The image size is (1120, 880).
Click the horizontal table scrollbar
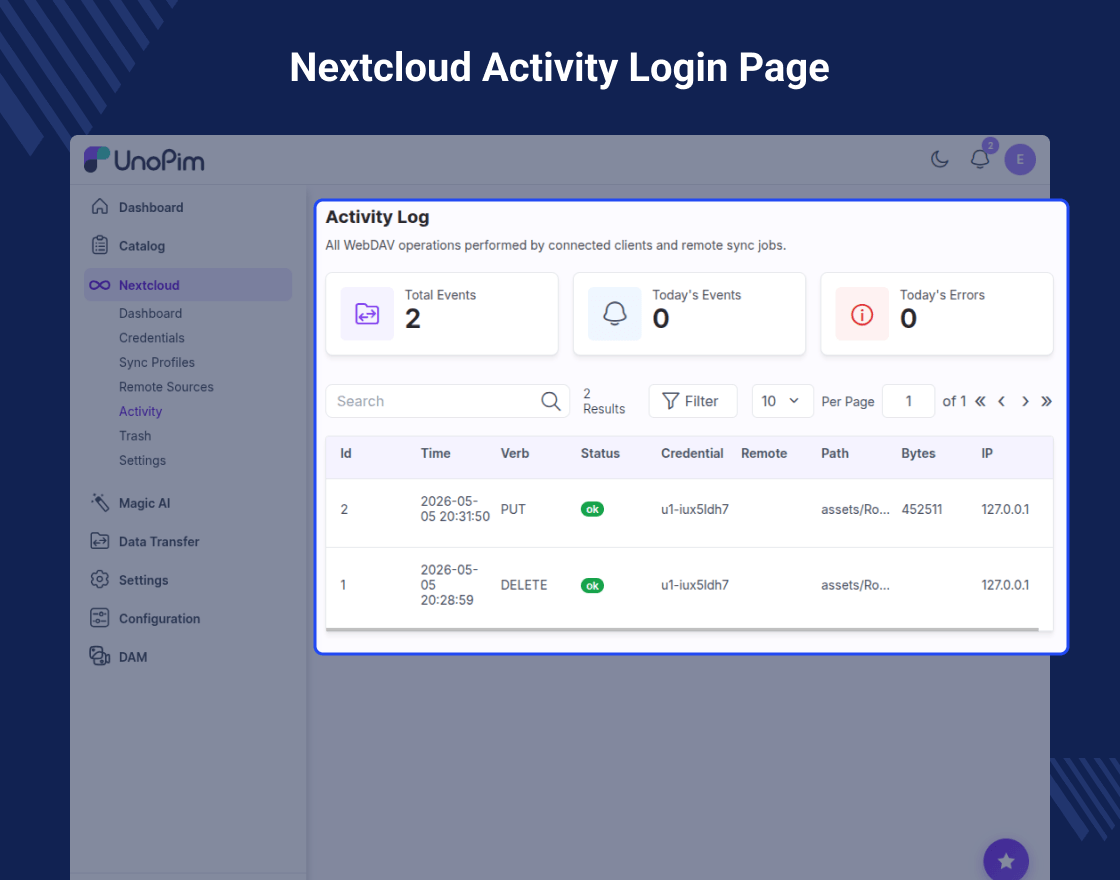click(682, 629)
